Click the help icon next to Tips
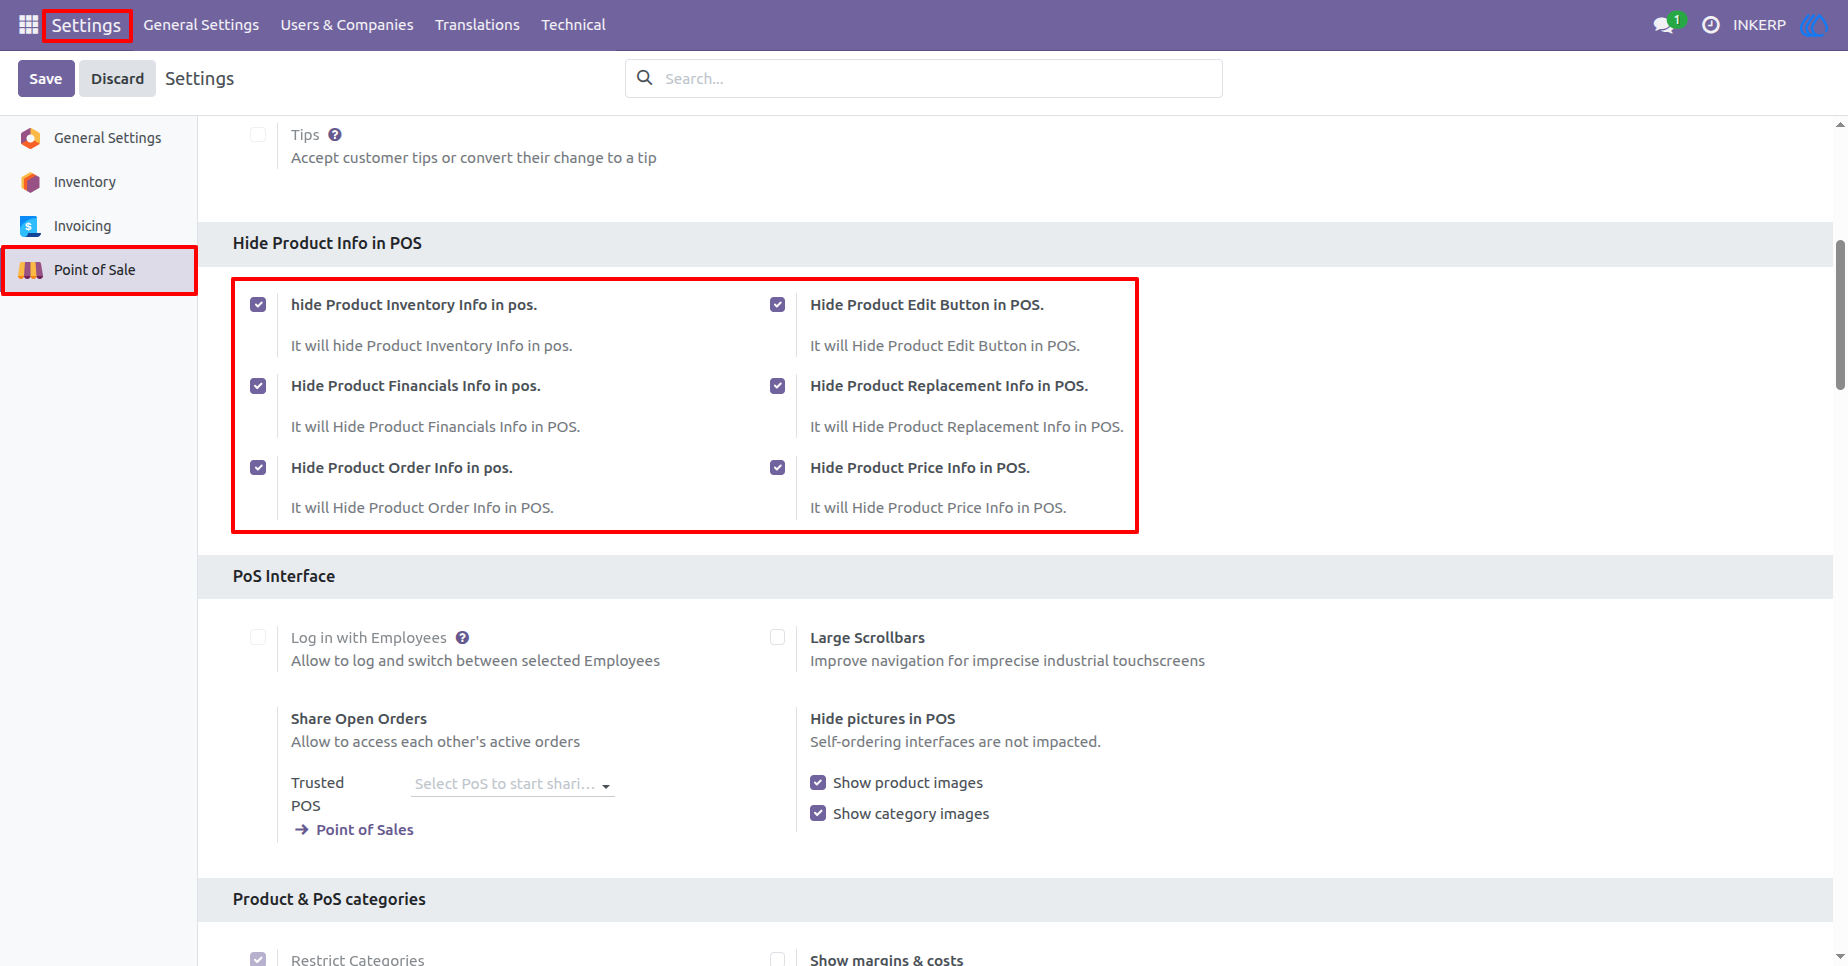This screenshot has height=966, width=1848. [x=335, y=135]
